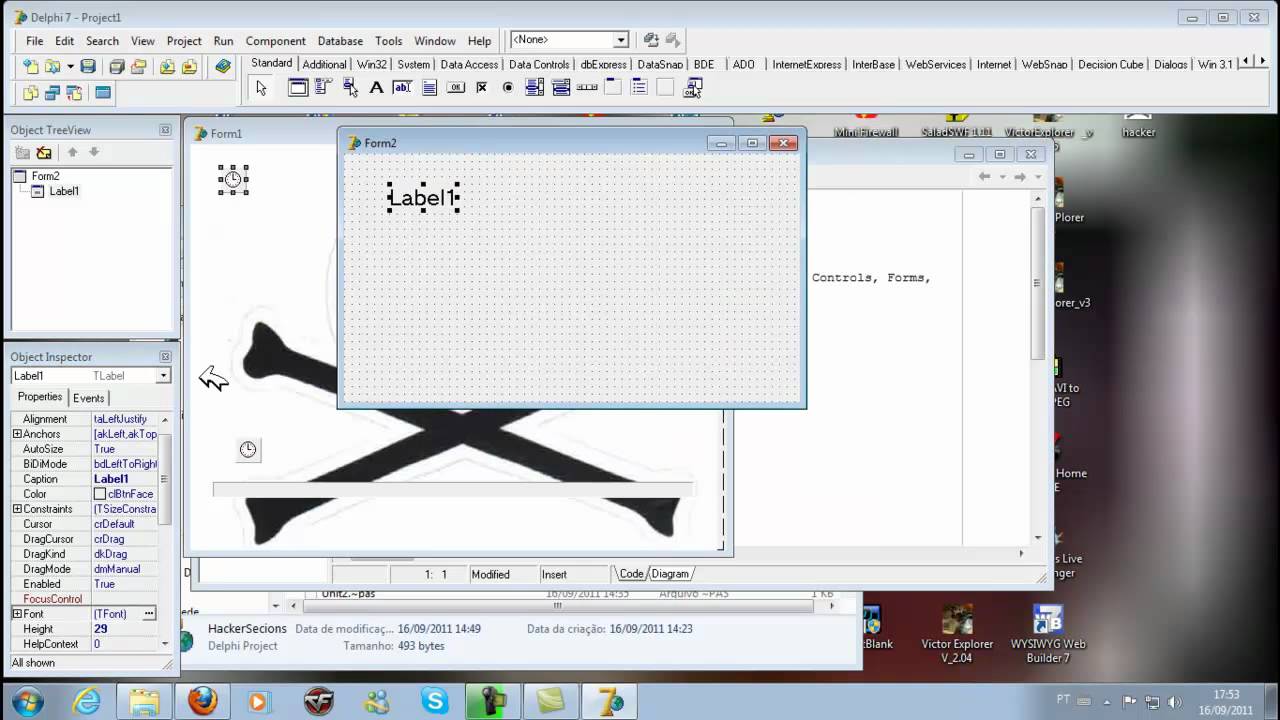Open Firefox from the taskbar
This screenshot has height=720, width=1280.
pos(203,701)
